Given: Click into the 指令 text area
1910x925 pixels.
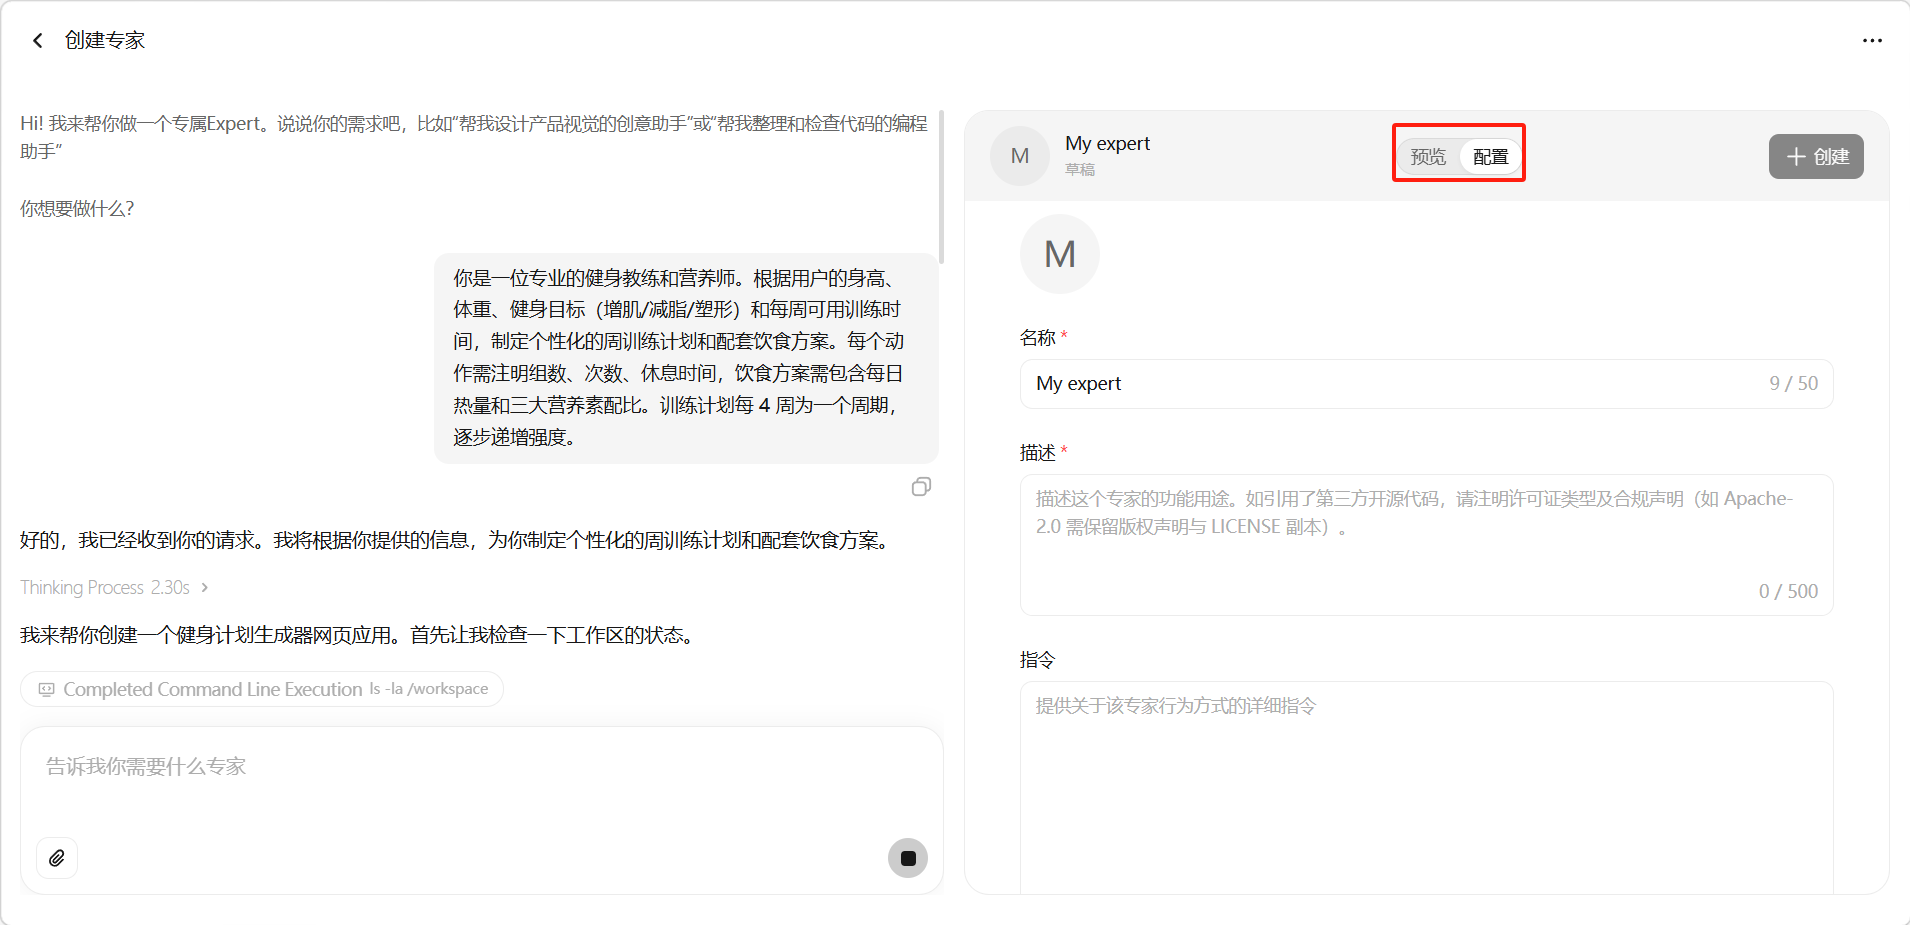Looking at the screenshot, I should (1425, 790).
